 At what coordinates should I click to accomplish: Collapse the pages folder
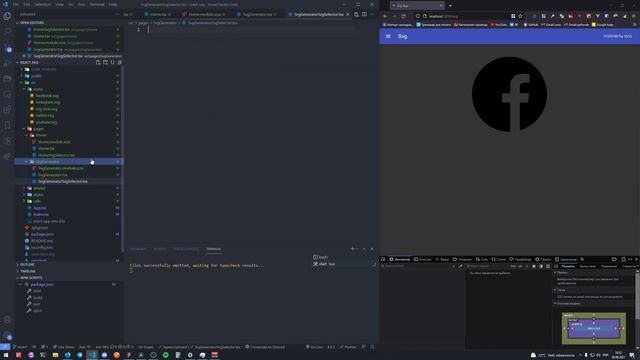tap(38, 129)
